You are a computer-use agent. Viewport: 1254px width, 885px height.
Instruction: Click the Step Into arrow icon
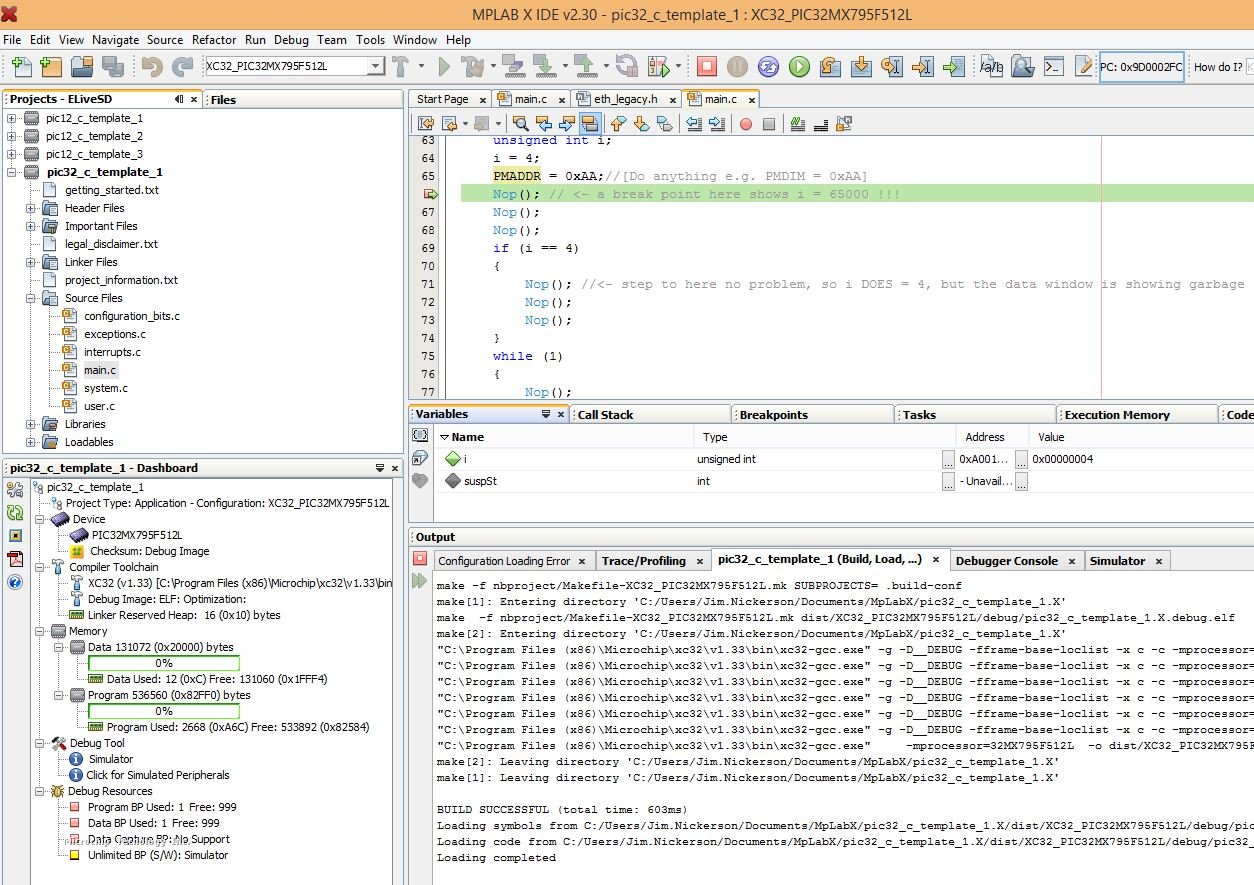[x=861, y=67]
